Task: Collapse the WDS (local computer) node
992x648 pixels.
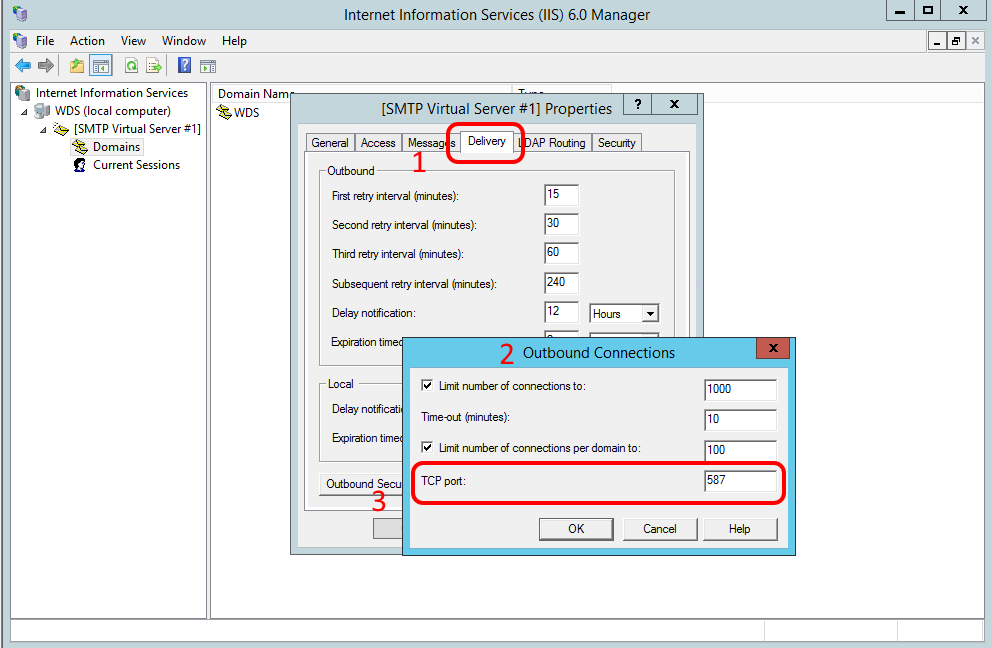Action: pyautogui.click(x=25, y=112)
